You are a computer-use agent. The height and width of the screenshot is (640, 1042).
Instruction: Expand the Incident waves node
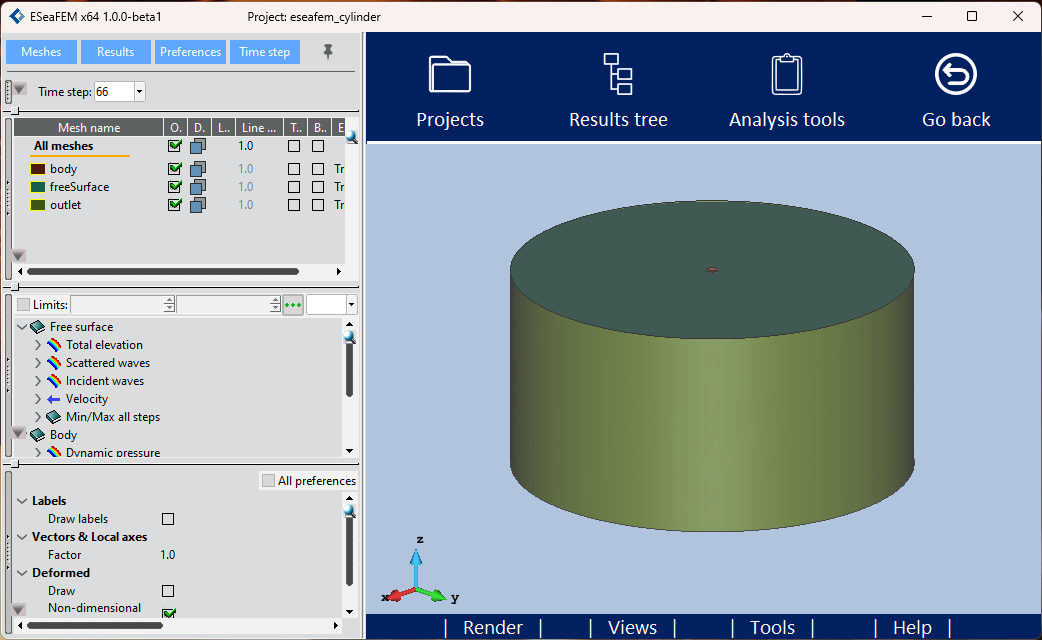point(38,381)
